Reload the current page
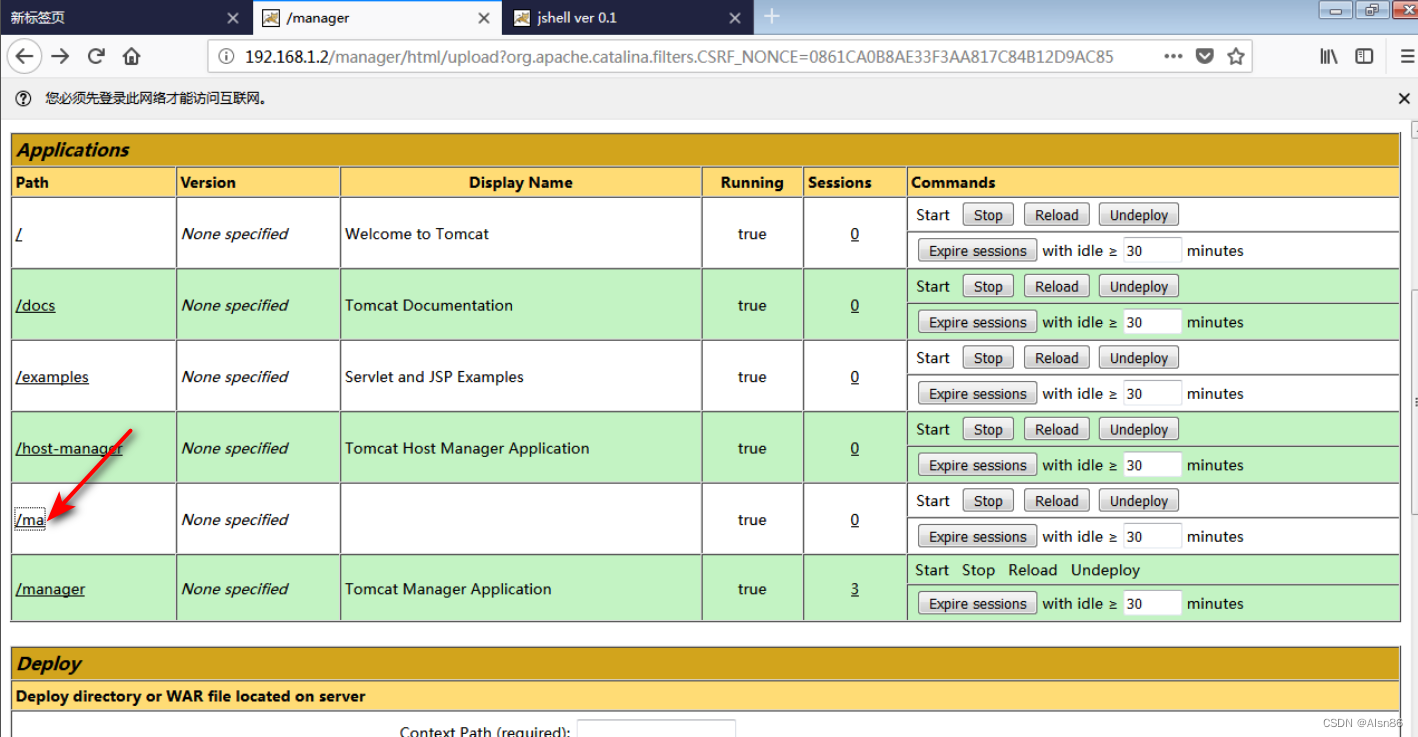Image resolution: width=1418 pixels, height=737 pixels. 96,56
